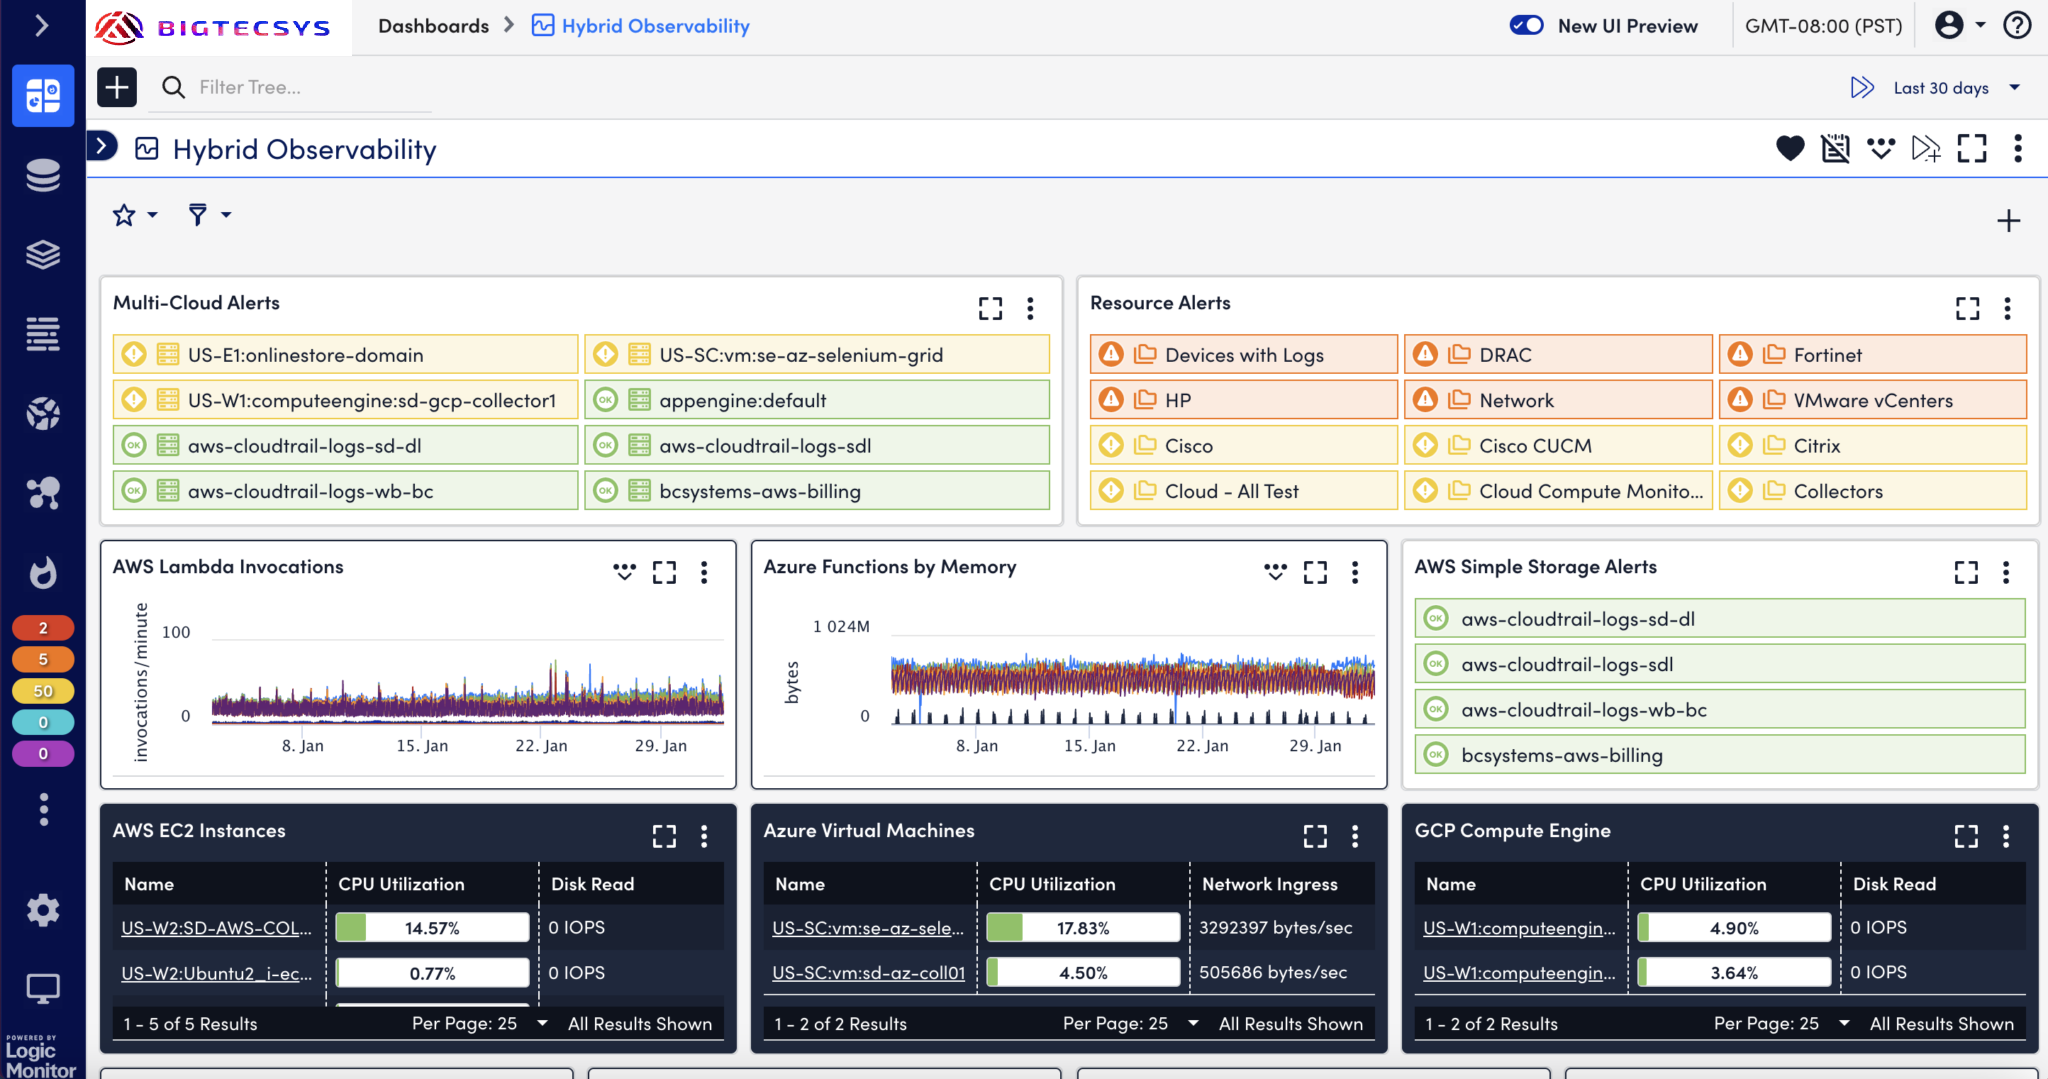Click the appengine:default alert row
The height and width of the screenshot is (1079, 2048).
point(817,400)
